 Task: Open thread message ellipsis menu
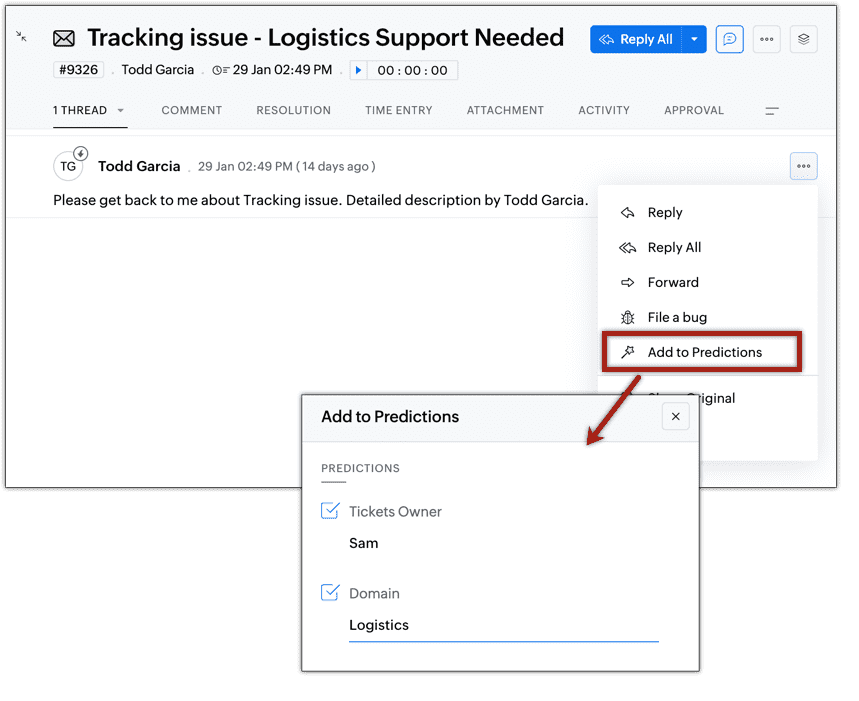coord(803,166)
